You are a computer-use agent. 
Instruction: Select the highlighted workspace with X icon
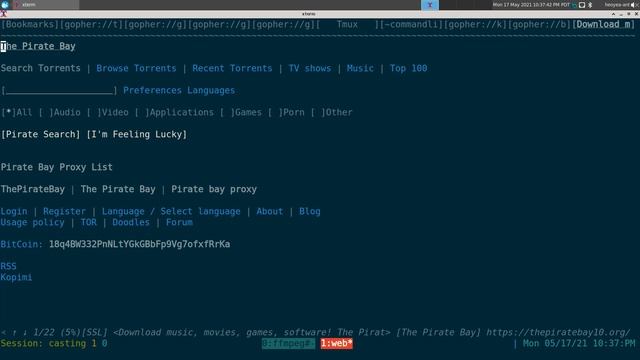coord(430,5)
